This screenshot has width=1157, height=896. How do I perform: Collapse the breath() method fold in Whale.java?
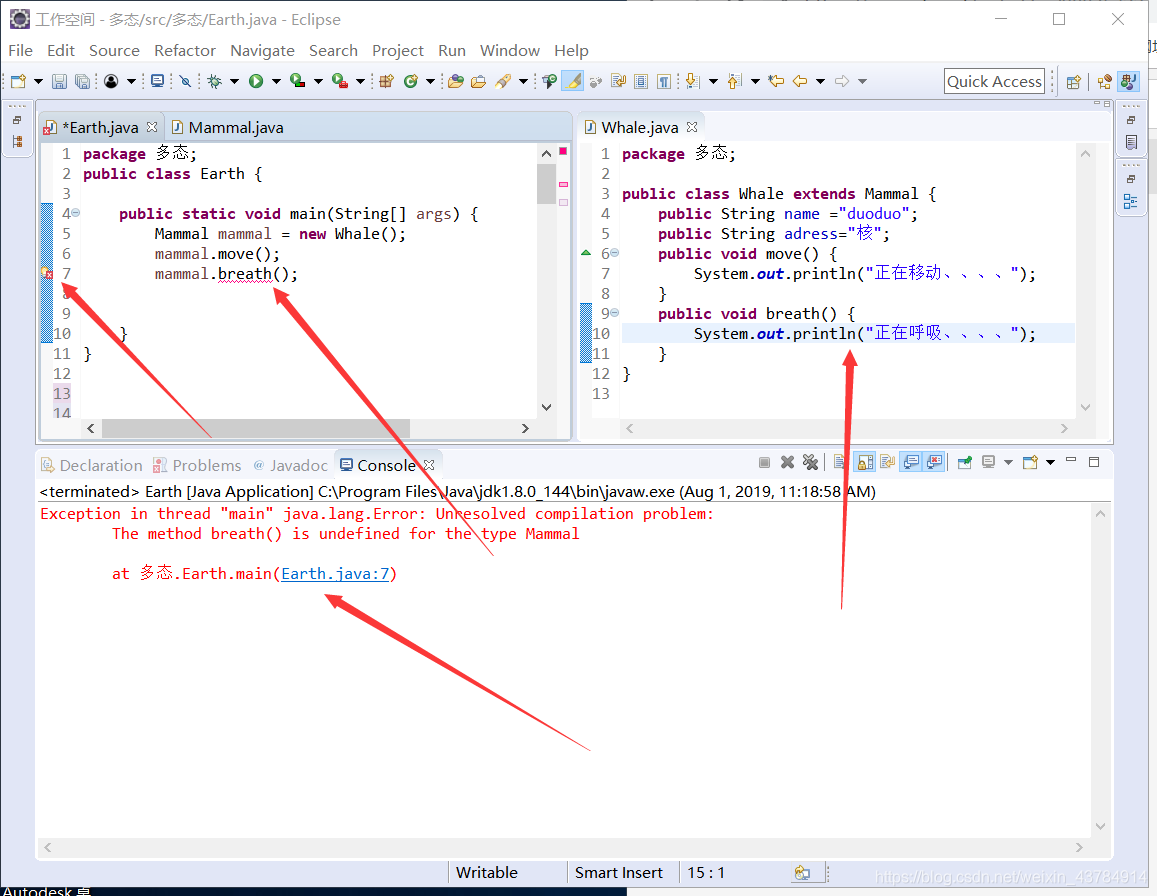615,313
